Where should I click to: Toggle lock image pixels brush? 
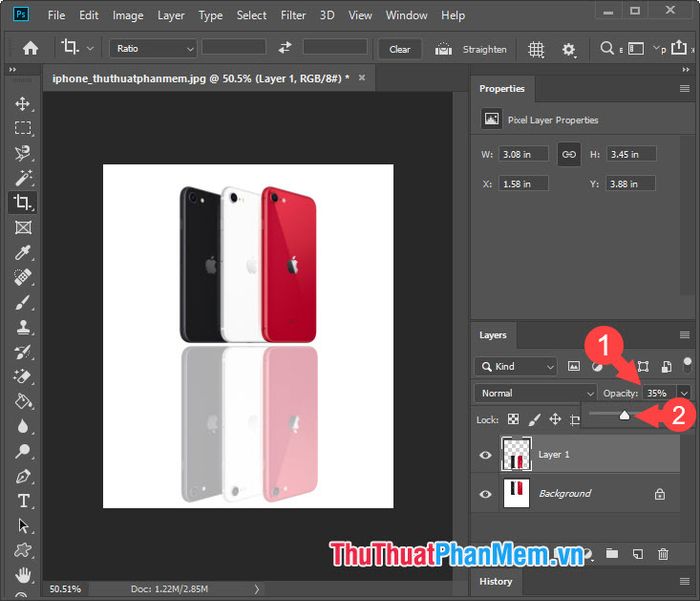534,419
